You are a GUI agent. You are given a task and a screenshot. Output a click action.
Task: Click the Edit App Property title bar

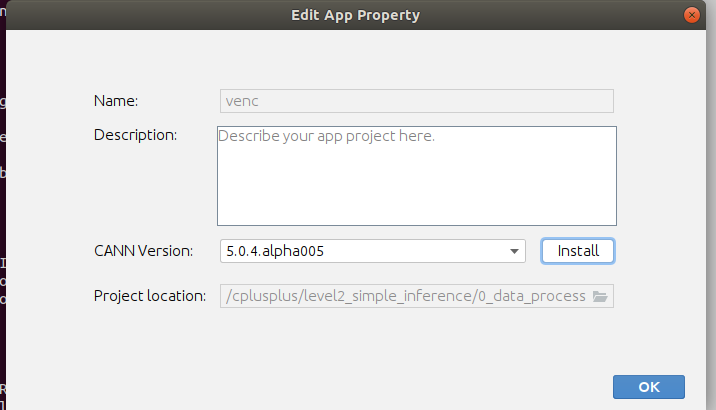tap(355, 15)
